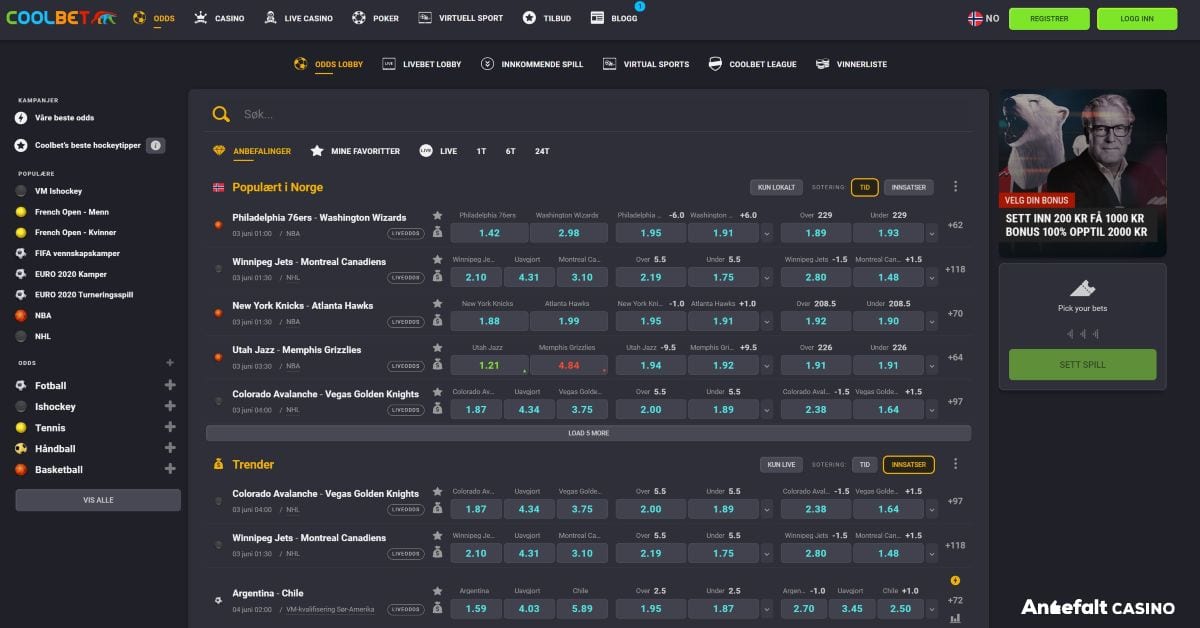Switch to Livebet Lobby tab
The height and width of the screenshot is (628, 1200).
coord(422,64)
